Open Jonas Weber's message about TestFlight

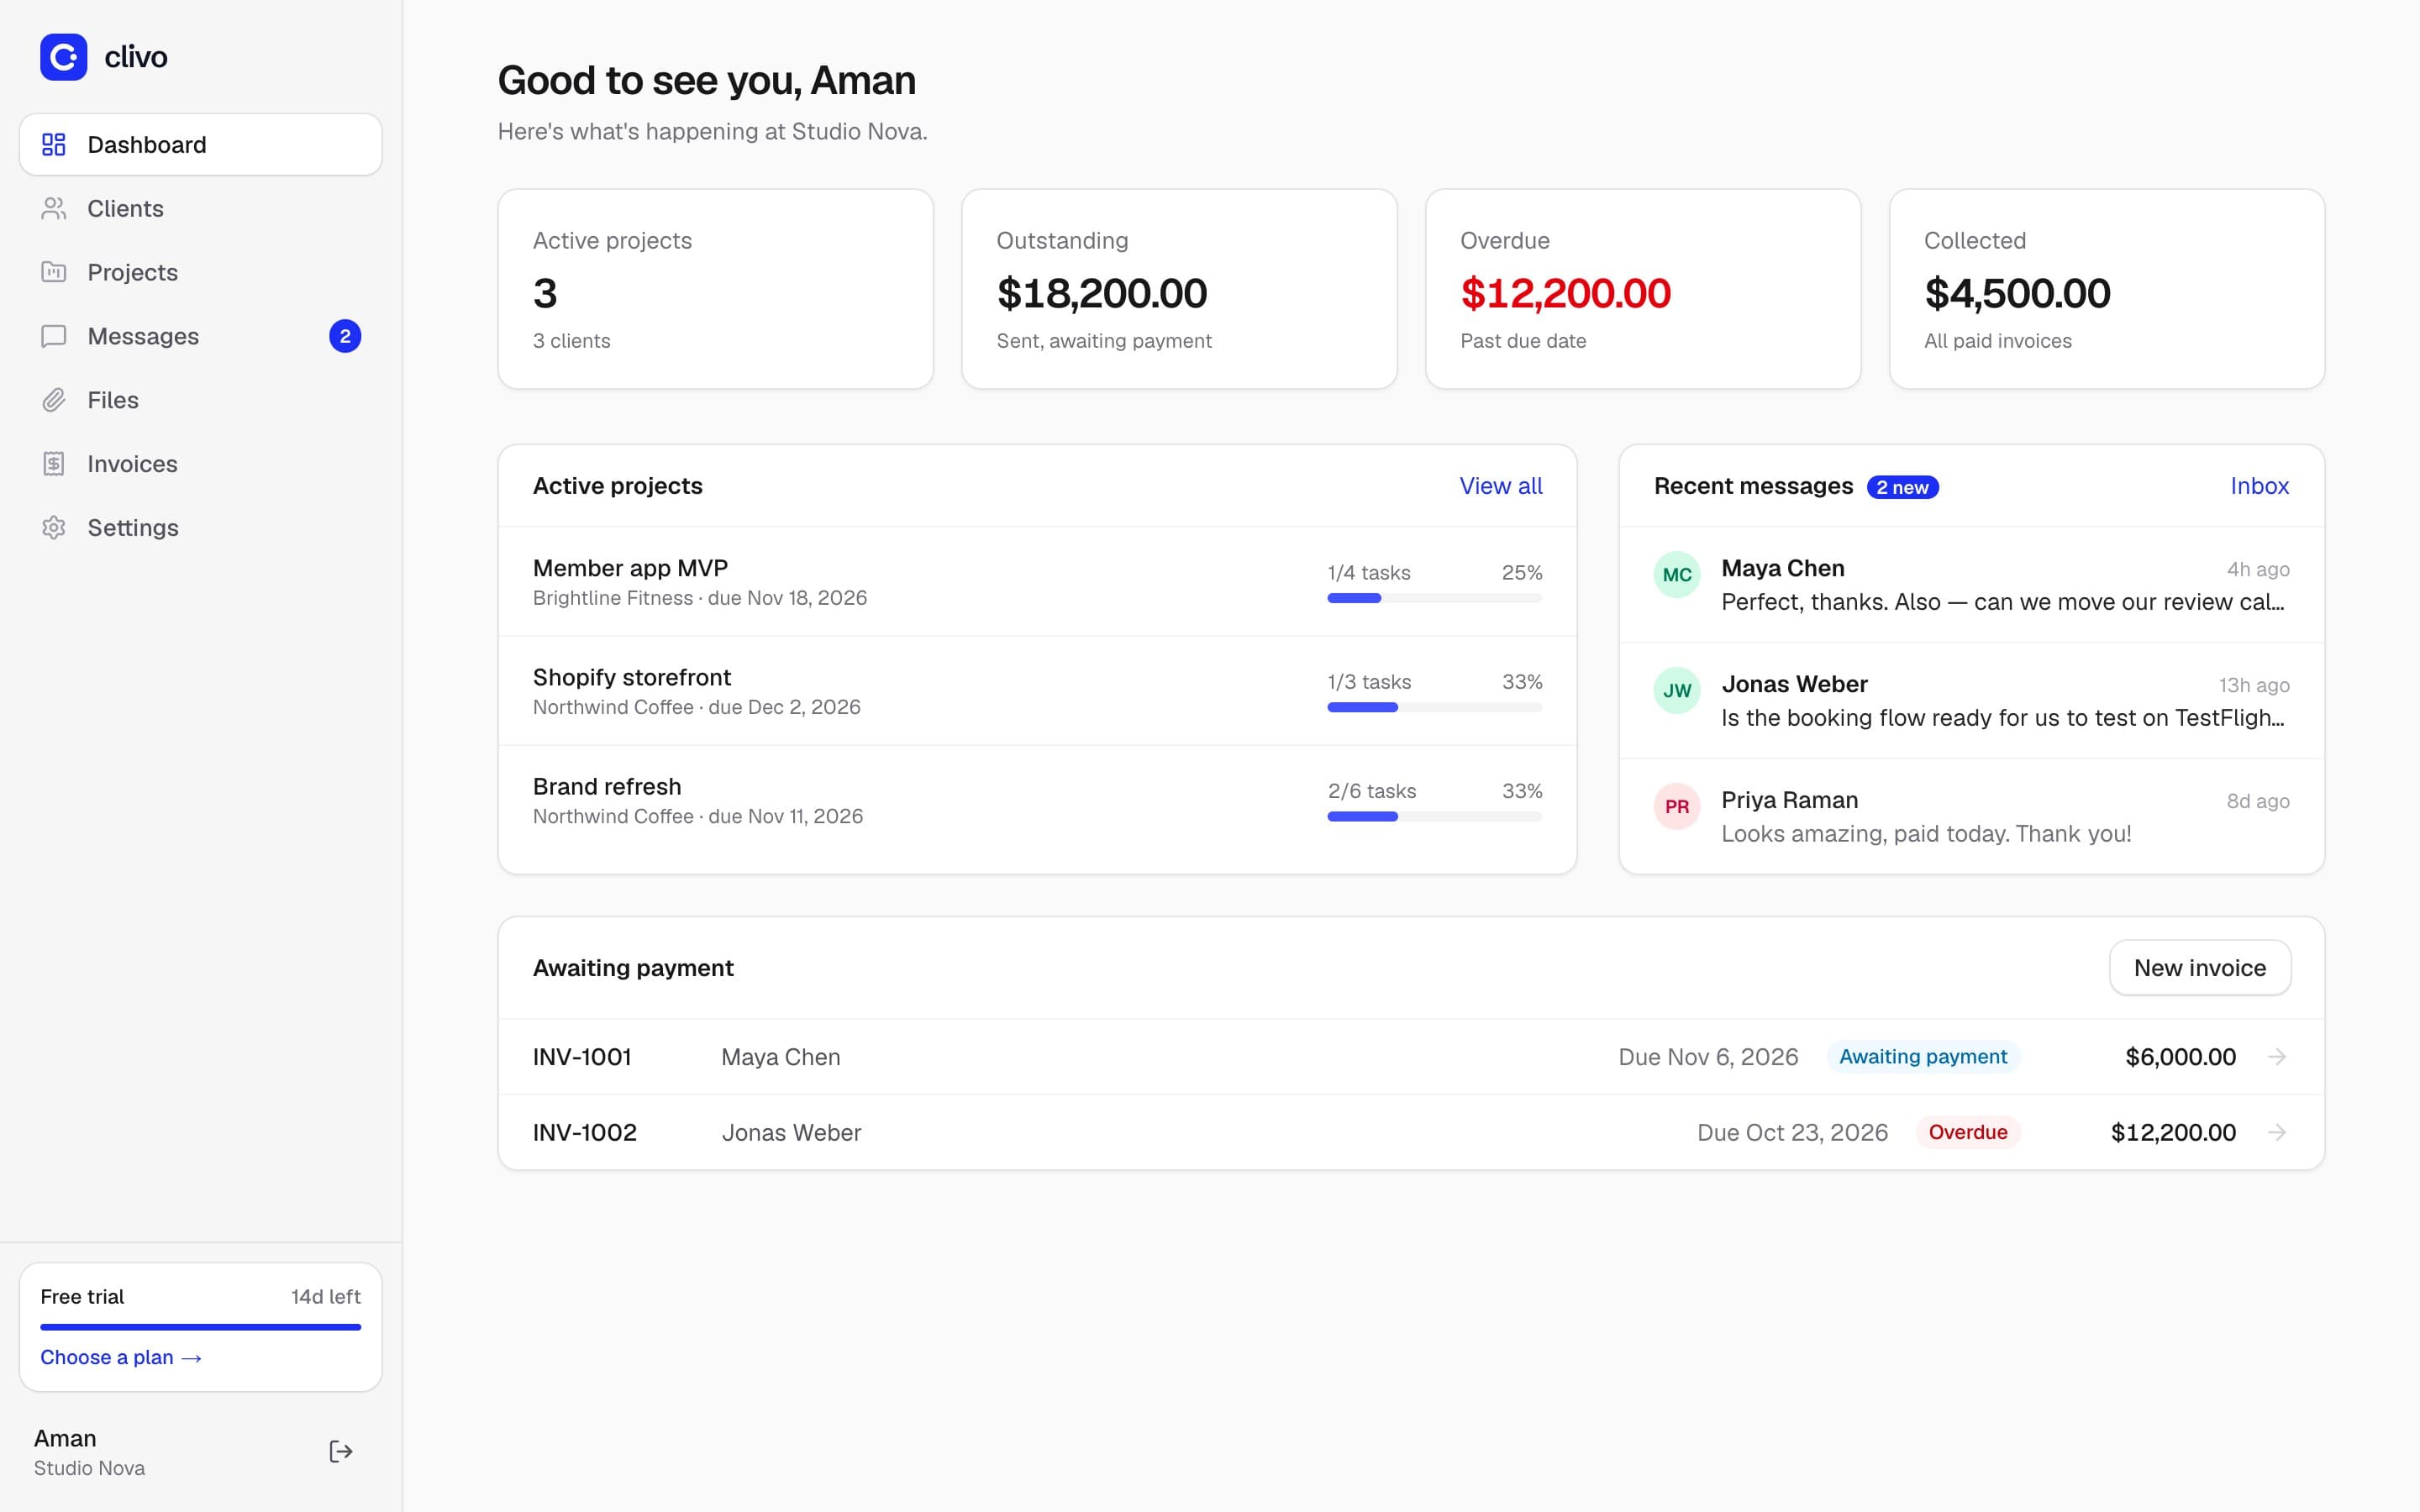[1972, 700]
